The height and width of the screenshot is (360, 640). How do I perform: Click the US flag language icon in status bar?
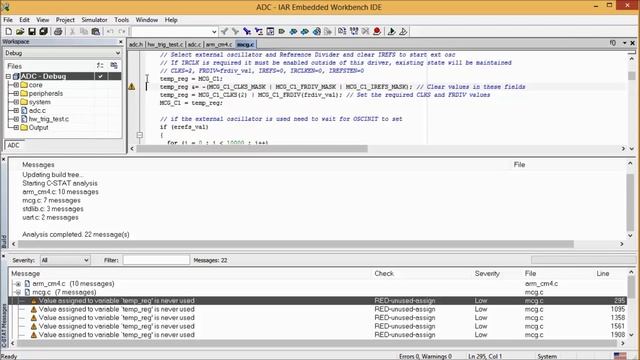(620, 356)
